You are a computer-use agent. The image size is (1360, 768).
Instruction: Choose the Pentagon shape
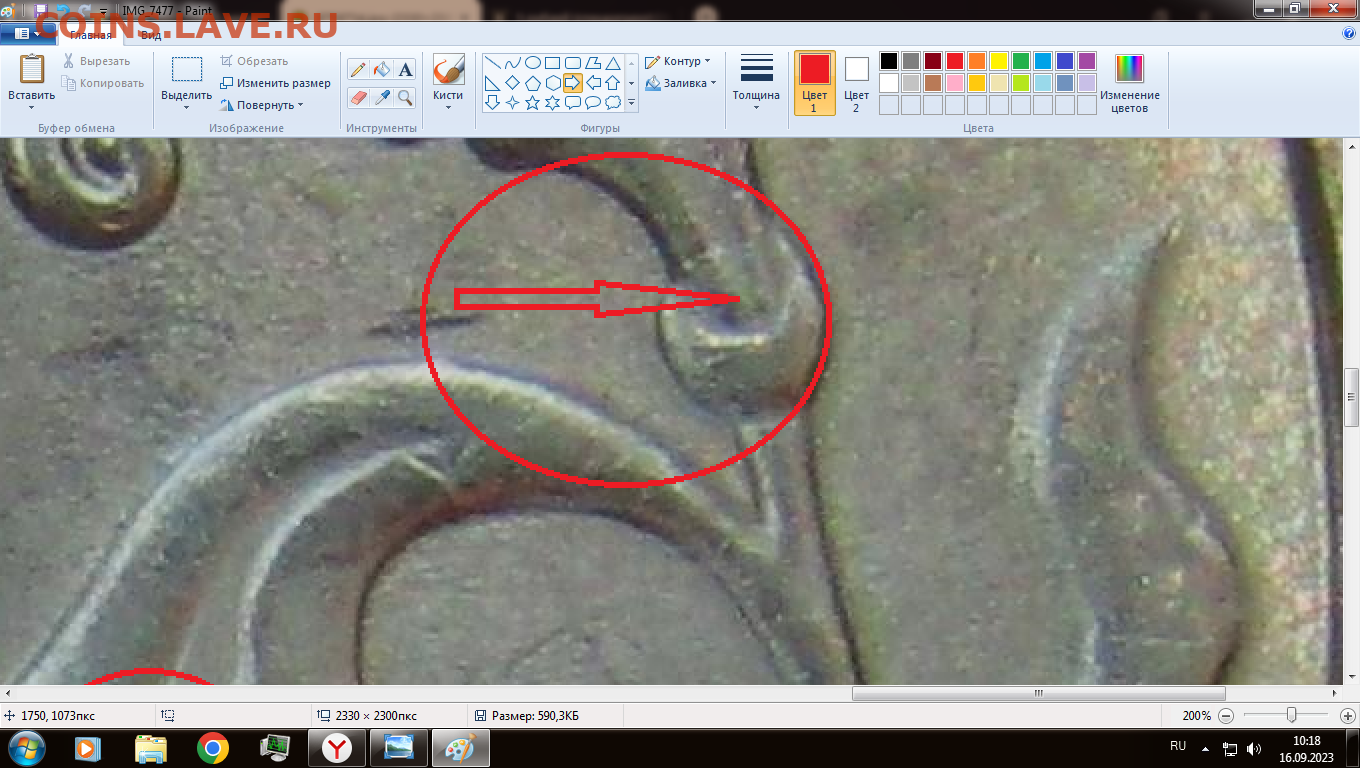533,83
